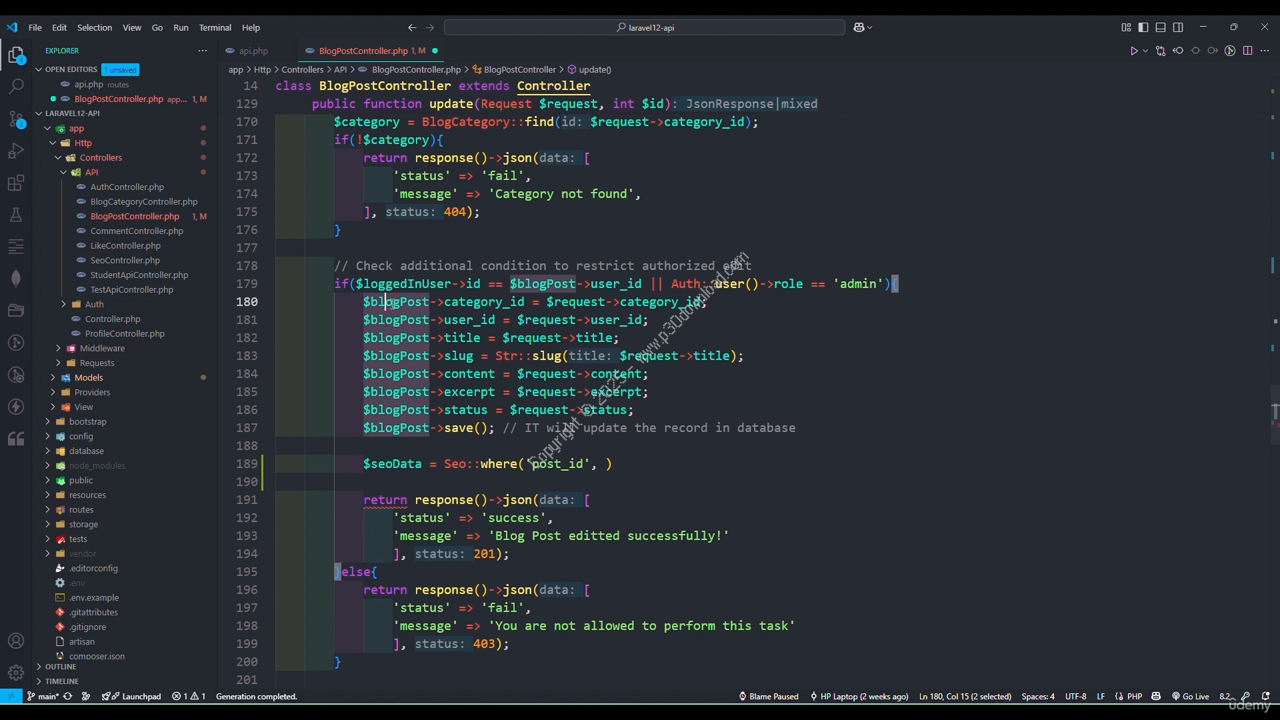
Task: Click the Split Editor Right icon
Action: click(x=1247, y=51)
